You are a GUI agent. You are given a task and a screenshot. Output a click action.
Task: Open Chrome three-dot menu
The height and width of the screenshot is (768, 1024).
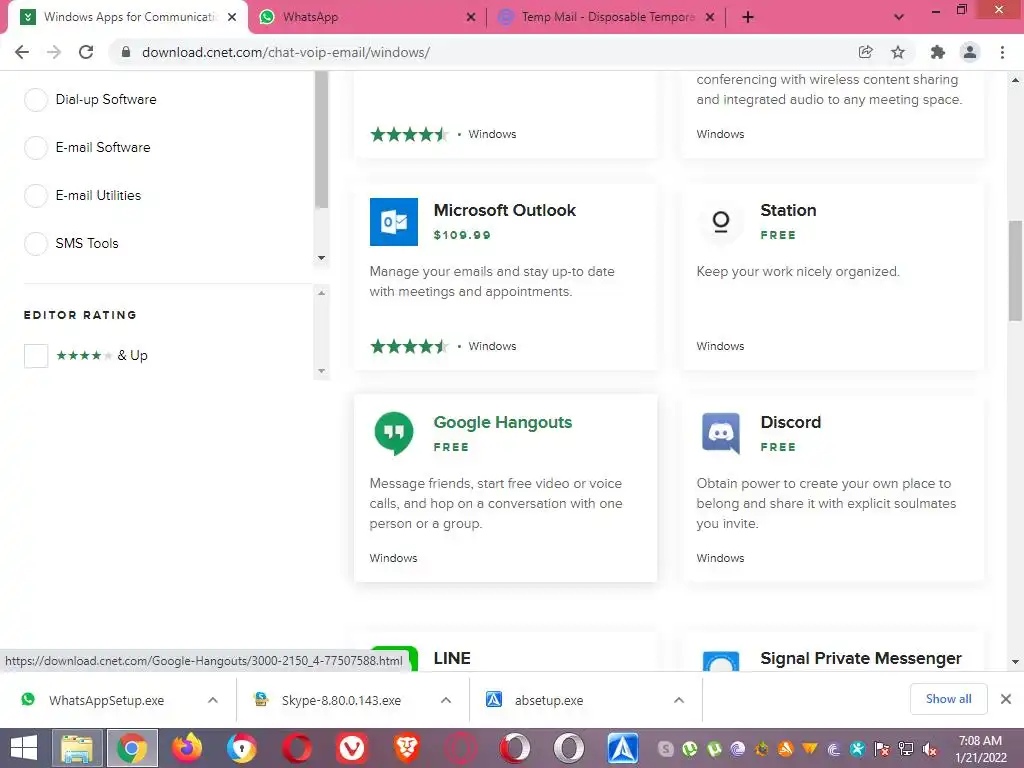pyautogui.click(x=1002, y=52)
